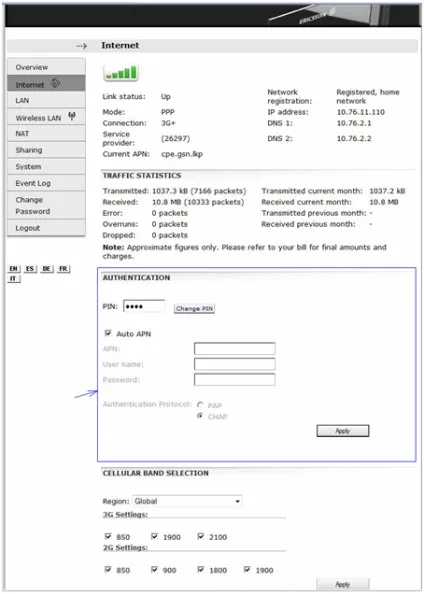Click the IP address value 10.76.11.110
424x594 pixels.
click(x=360, y=112)
